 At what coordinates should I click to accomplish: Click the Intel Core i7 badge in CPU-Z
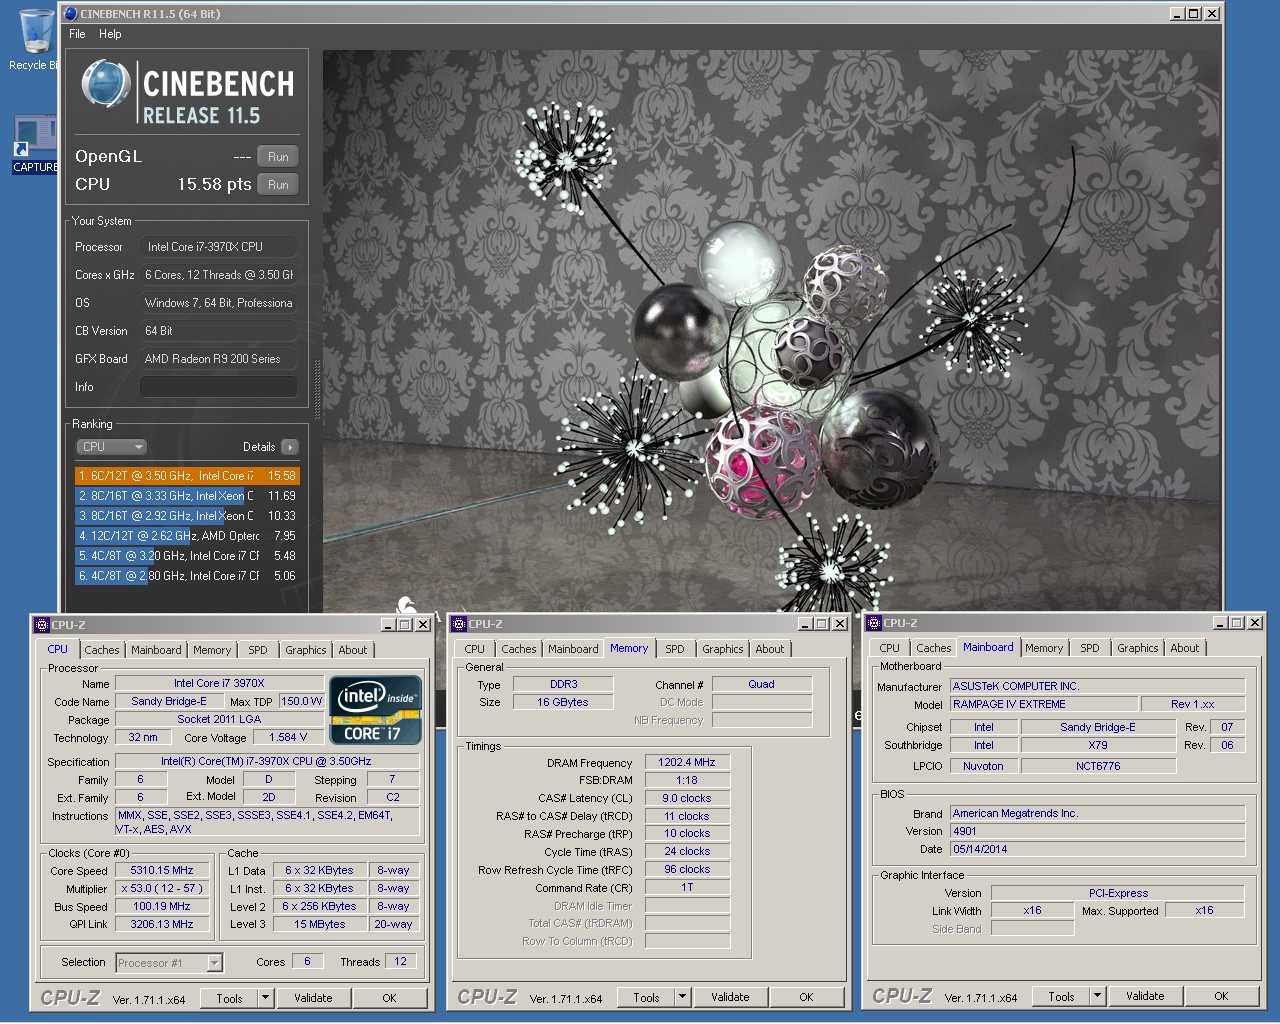point(375,711)
